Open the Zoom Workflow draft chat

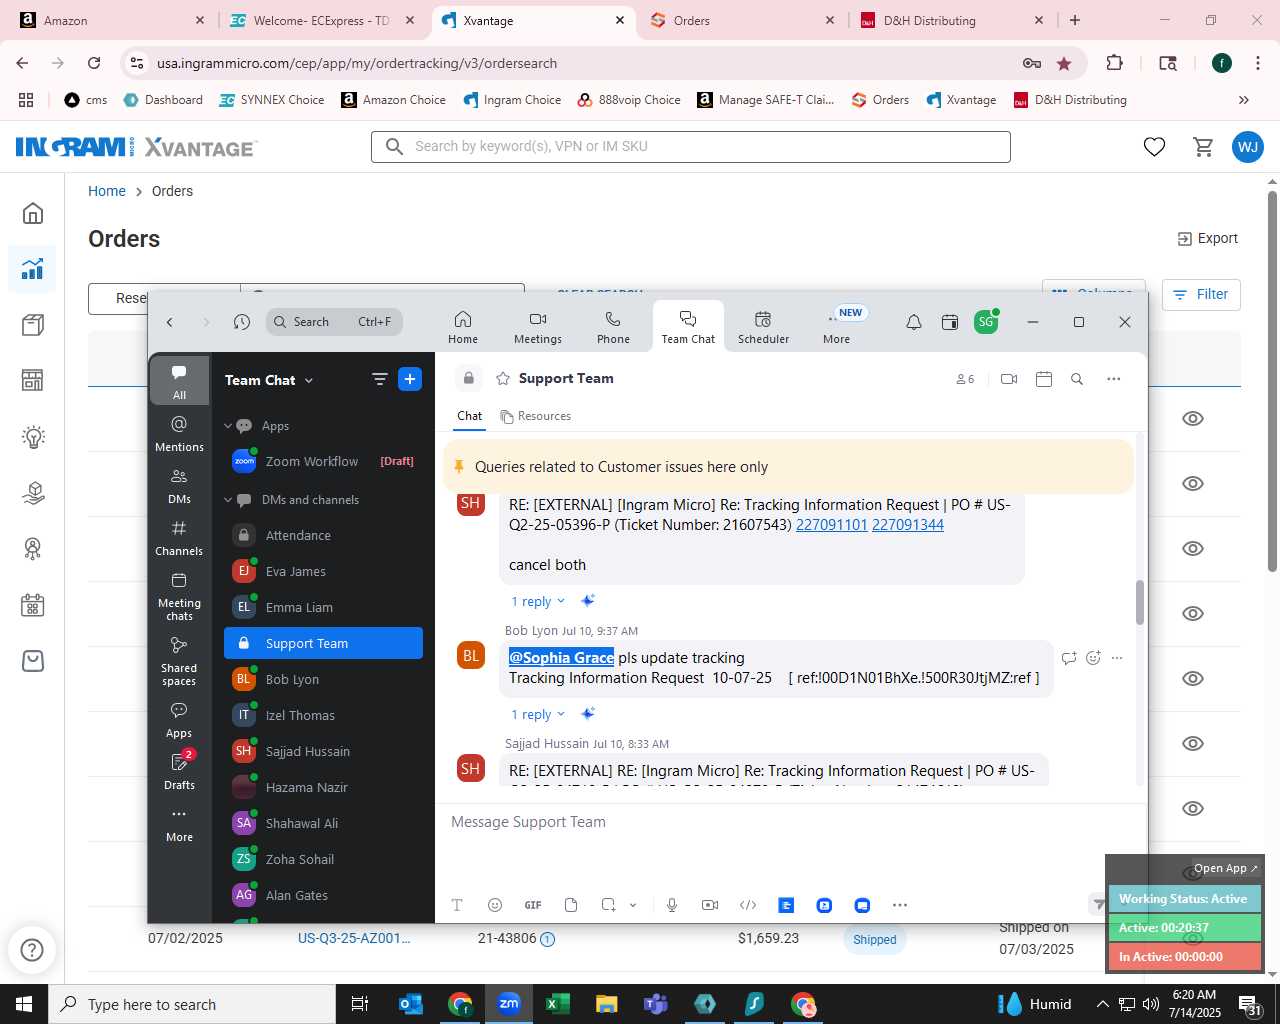(x=323, y=461)
